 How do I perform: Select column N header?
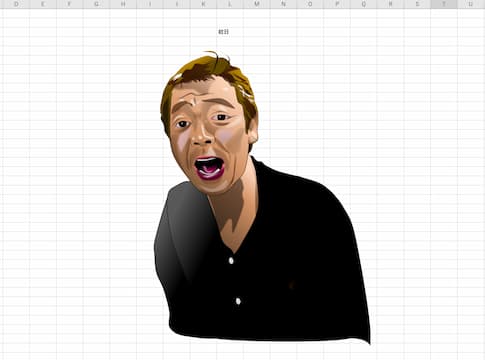[283, 4]
